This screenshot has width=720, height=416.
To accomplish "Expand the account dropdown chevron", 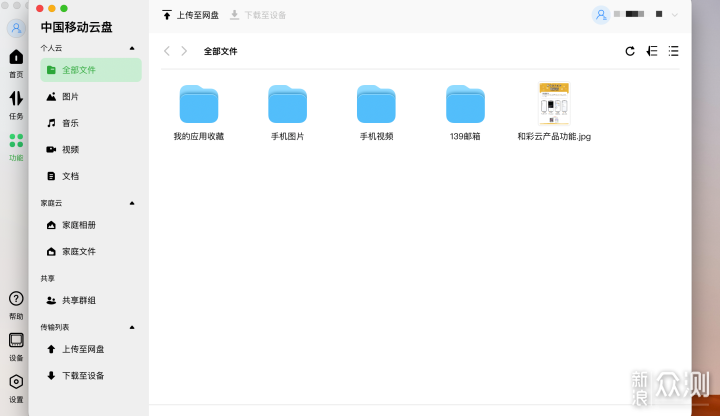I will pos(675,15).
